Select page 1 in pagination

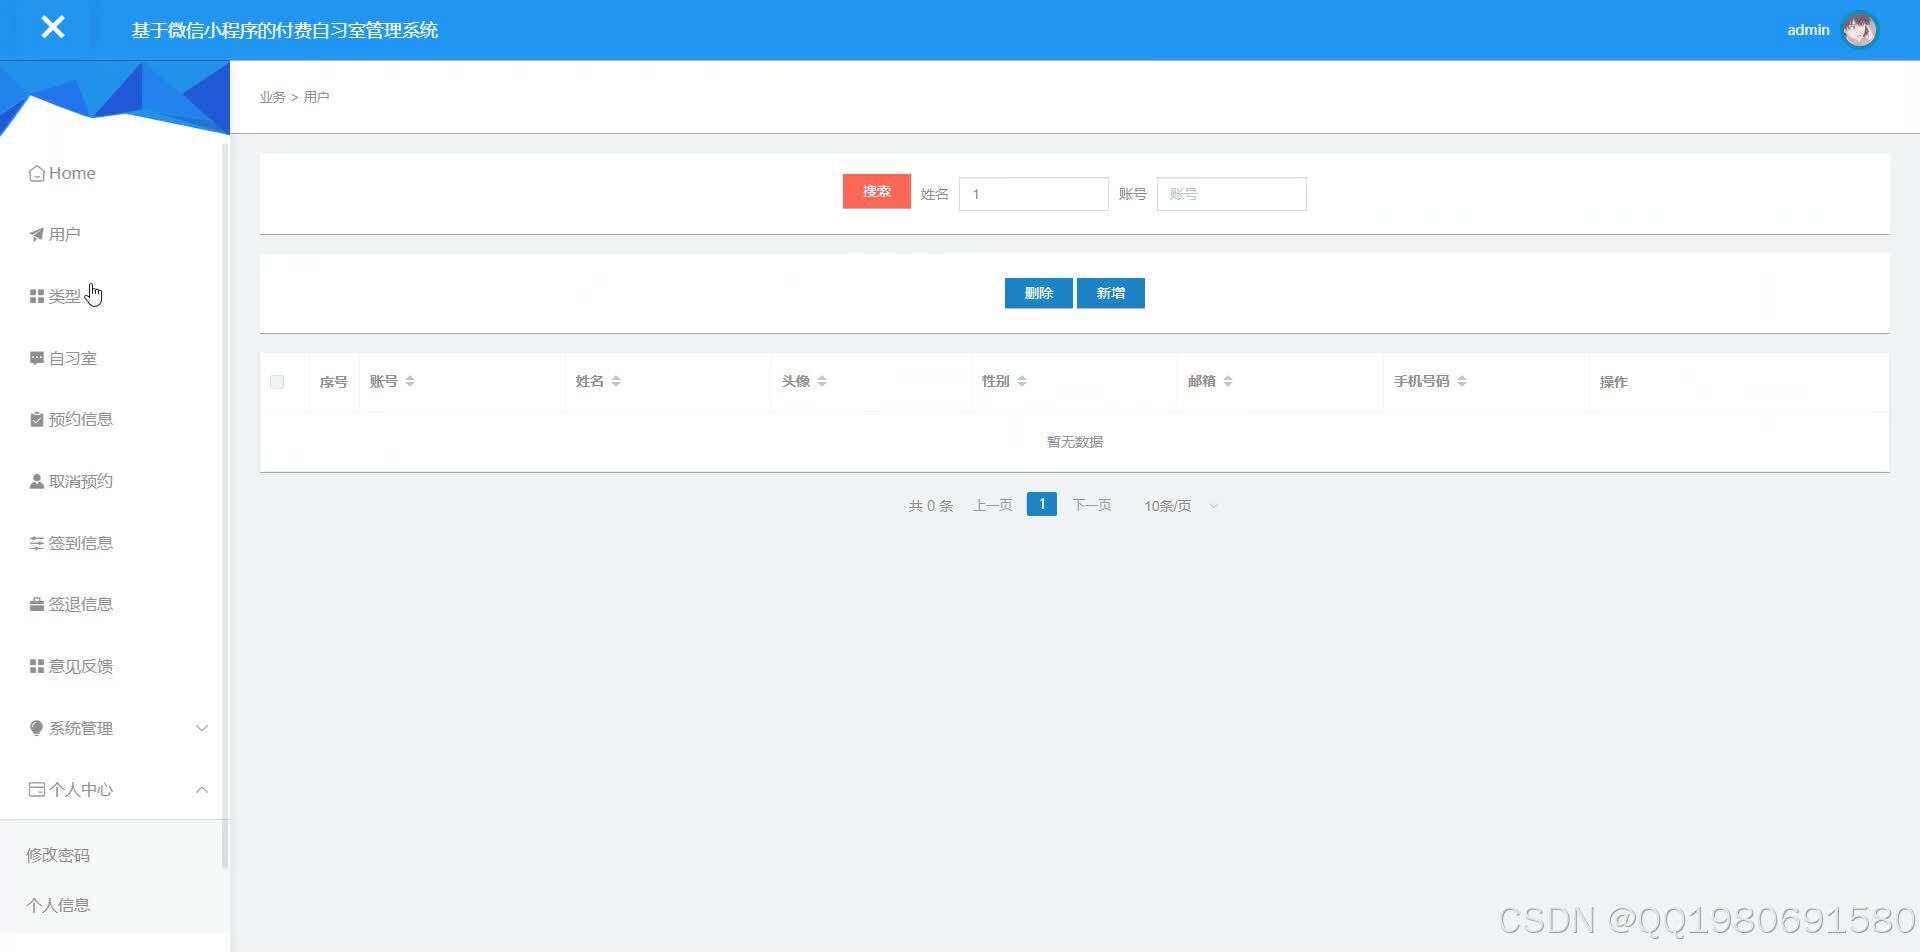[x=1042, y=504]
